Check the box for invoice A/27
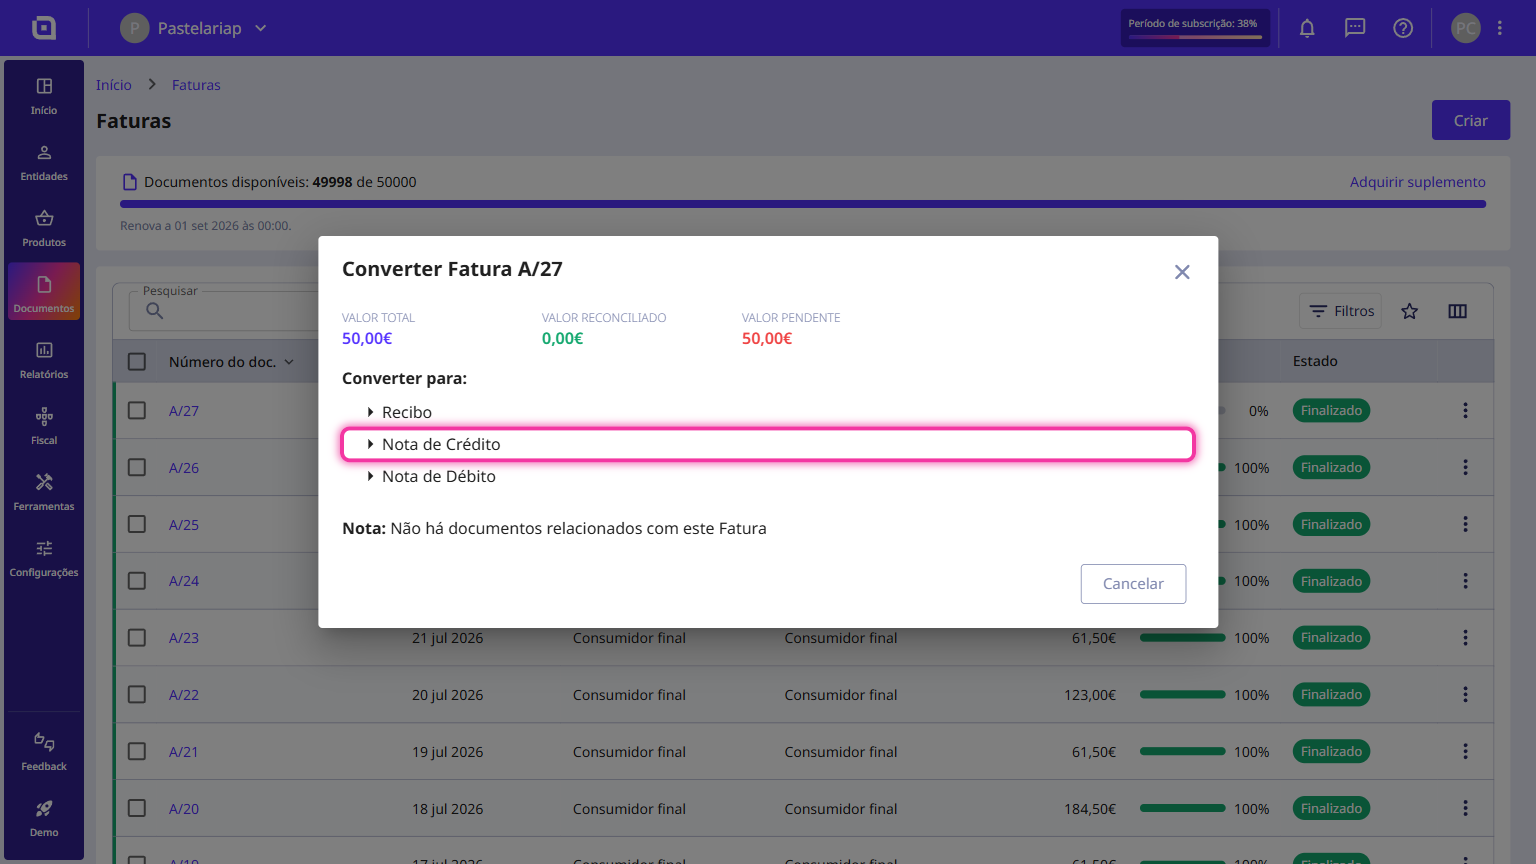Screen dimensions: 1536x864 [137, 410]
